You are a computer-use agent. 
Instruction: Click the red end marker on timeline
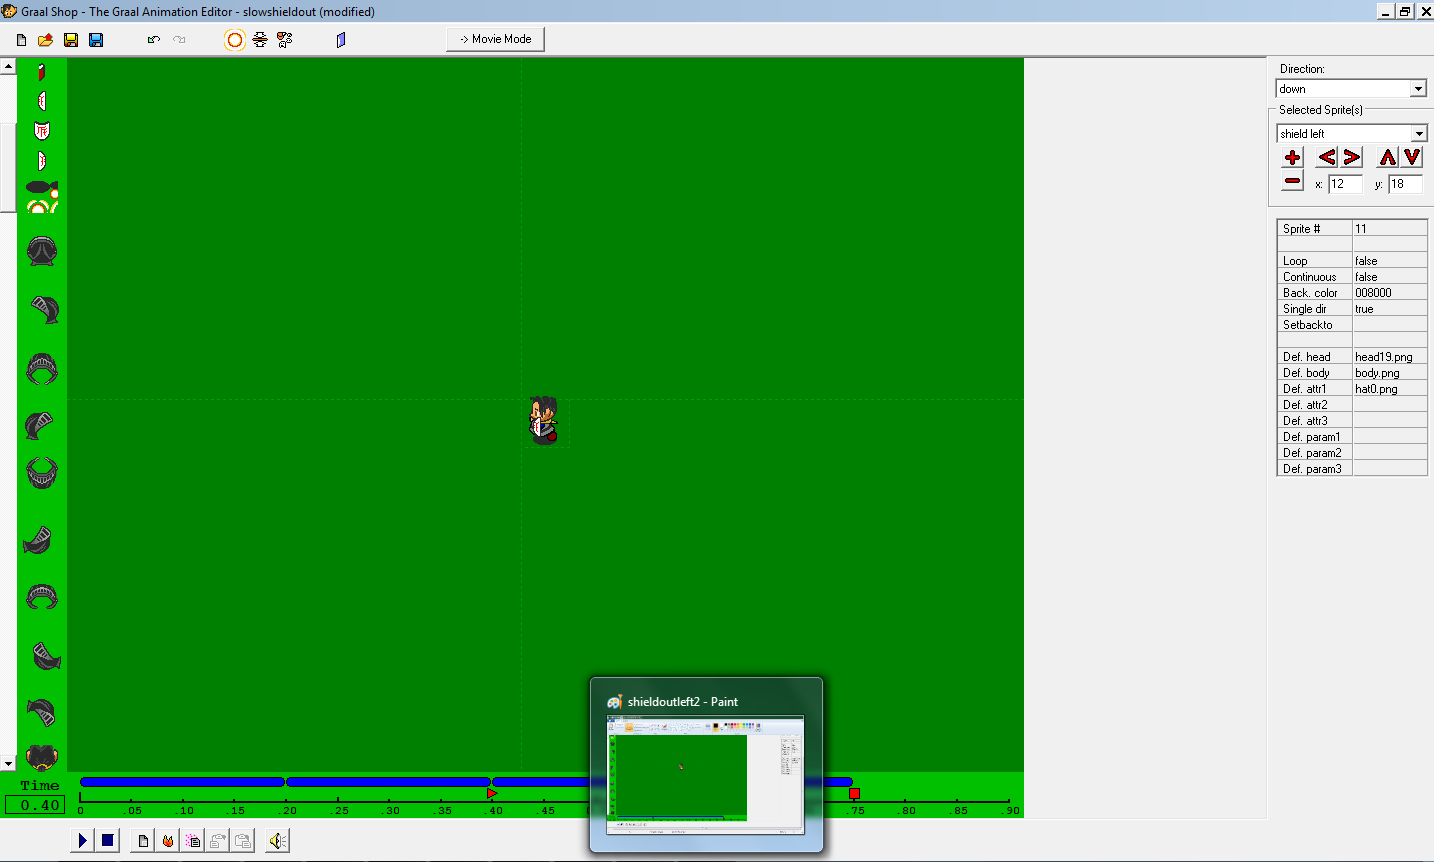tap(854, 793)
